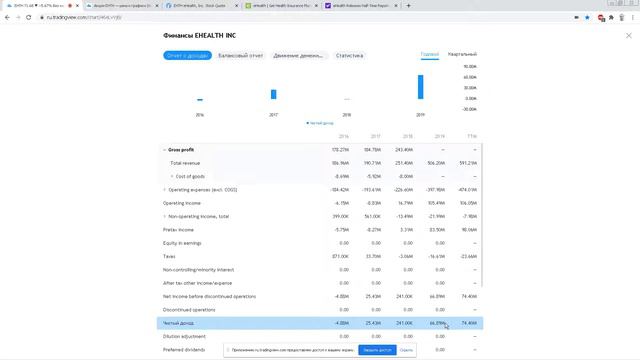
Task: Expand the Operating expenses (excl. COGS) row
Action: coord(164,190)
